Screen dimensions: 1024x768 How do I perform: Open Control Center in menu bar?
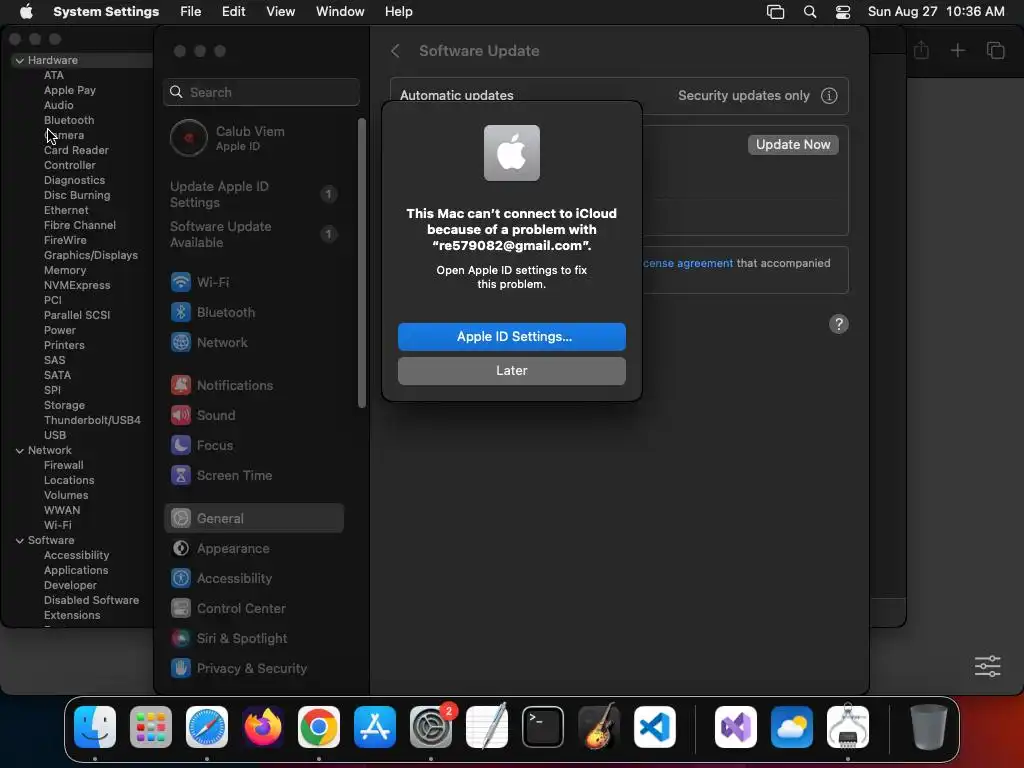click(x=843, y=12)
